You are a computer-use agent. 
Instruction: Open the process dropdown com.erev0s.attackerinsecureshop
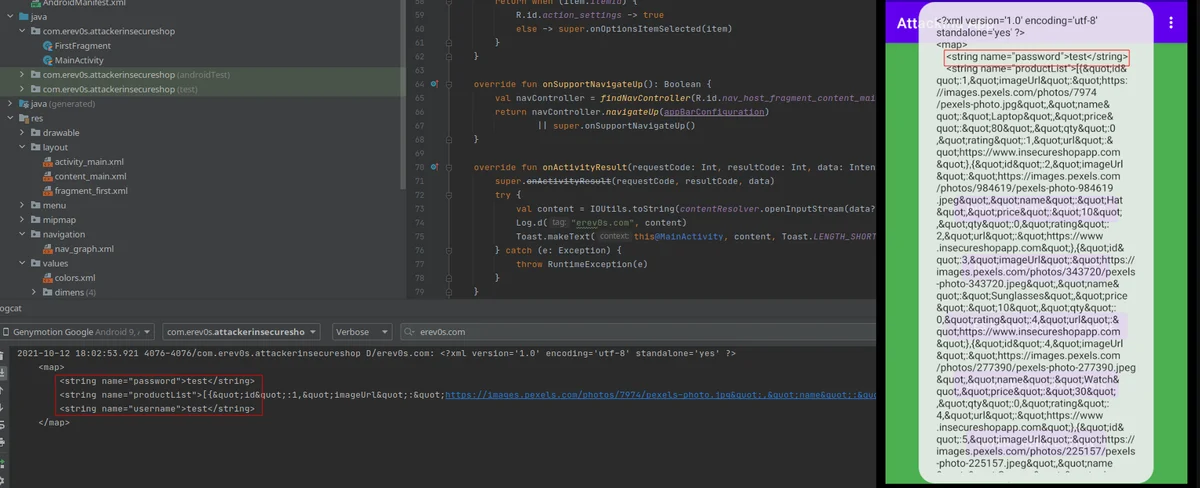pos(240,332)
